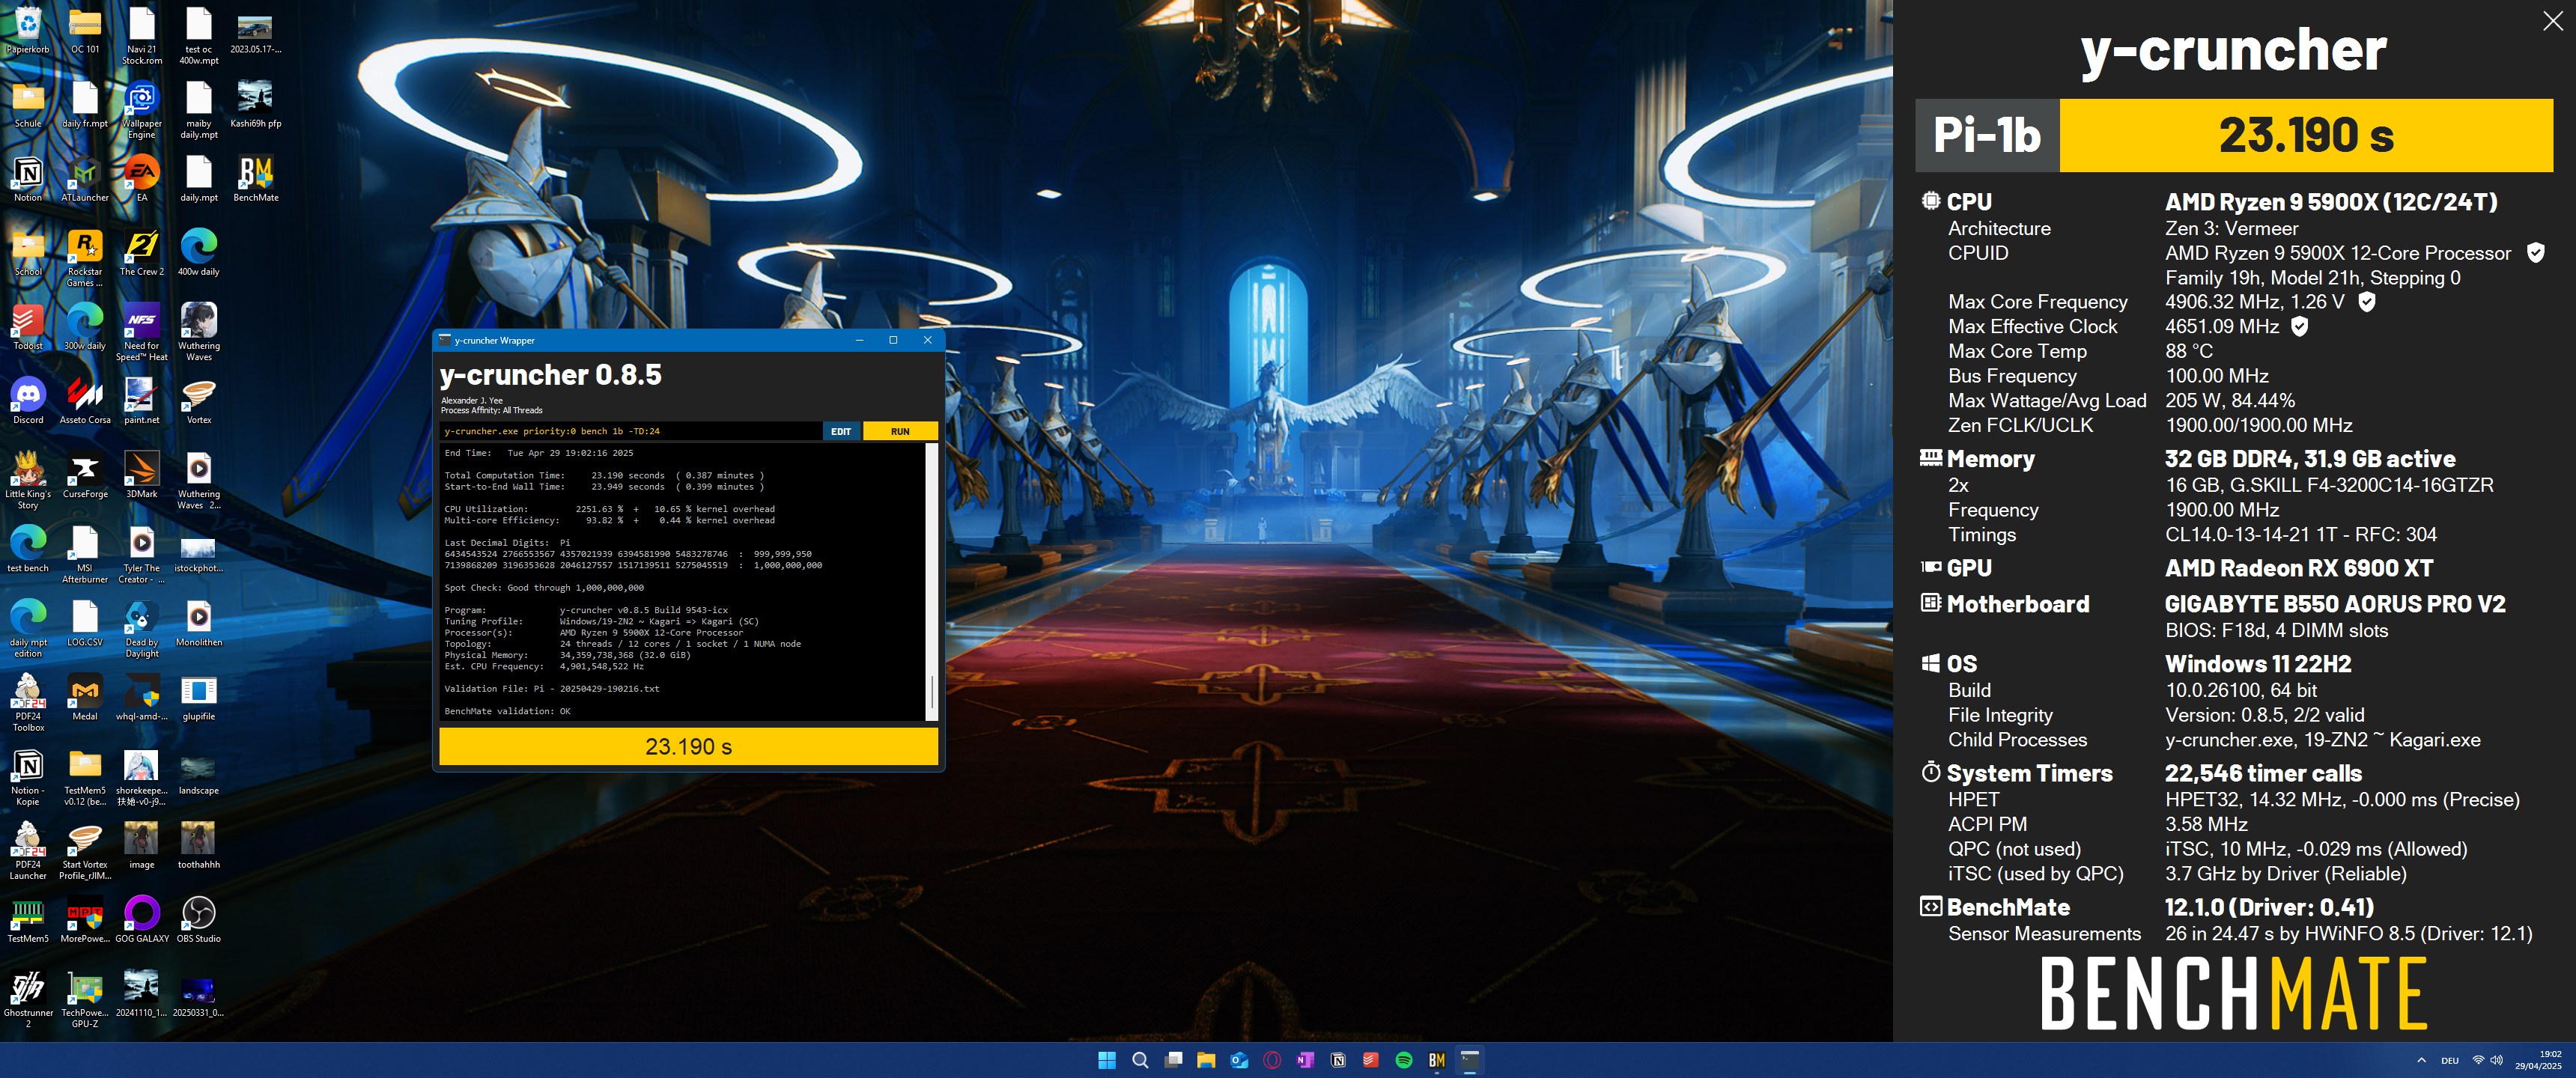2576x1078 pixels.
Task: Open the CurseForge desktop shortcut
Action: pos(85,475)
